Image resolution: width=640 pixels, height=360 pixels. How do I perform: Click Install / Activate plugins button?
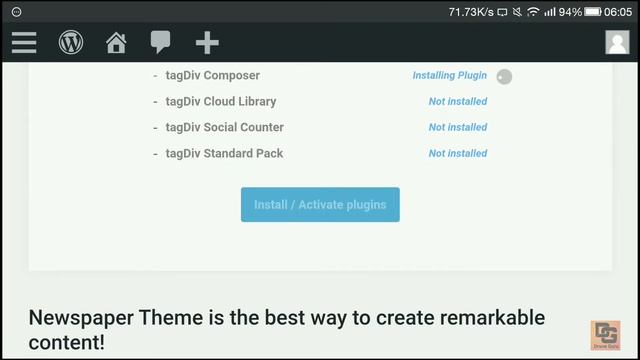(320, 204)
